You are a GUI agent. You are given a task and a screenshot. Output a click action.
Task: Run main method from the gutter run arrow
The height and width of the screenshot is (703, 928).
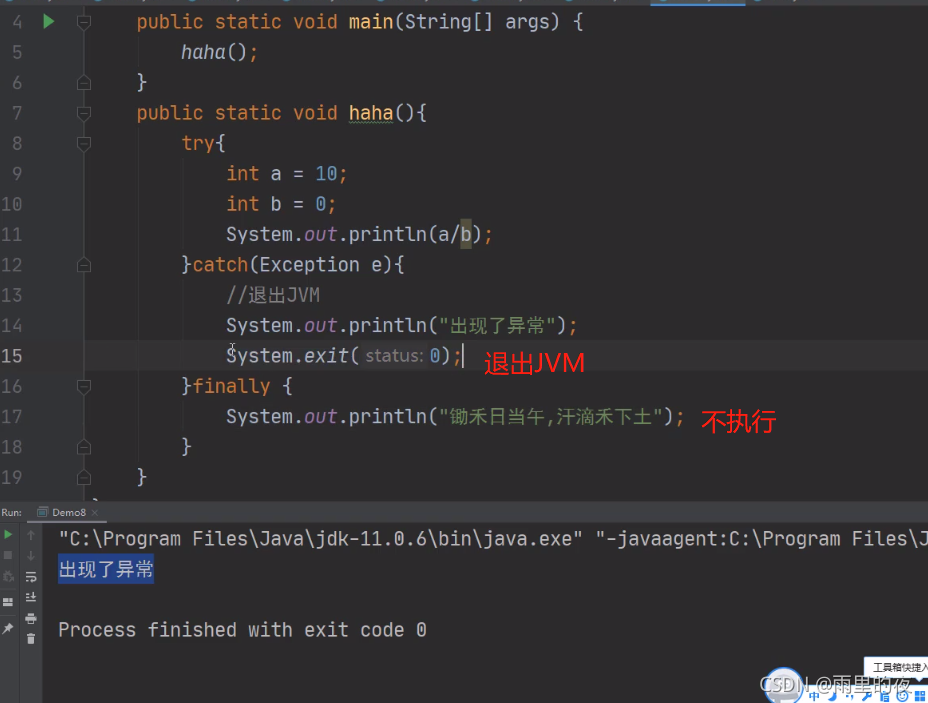point(48,21)
